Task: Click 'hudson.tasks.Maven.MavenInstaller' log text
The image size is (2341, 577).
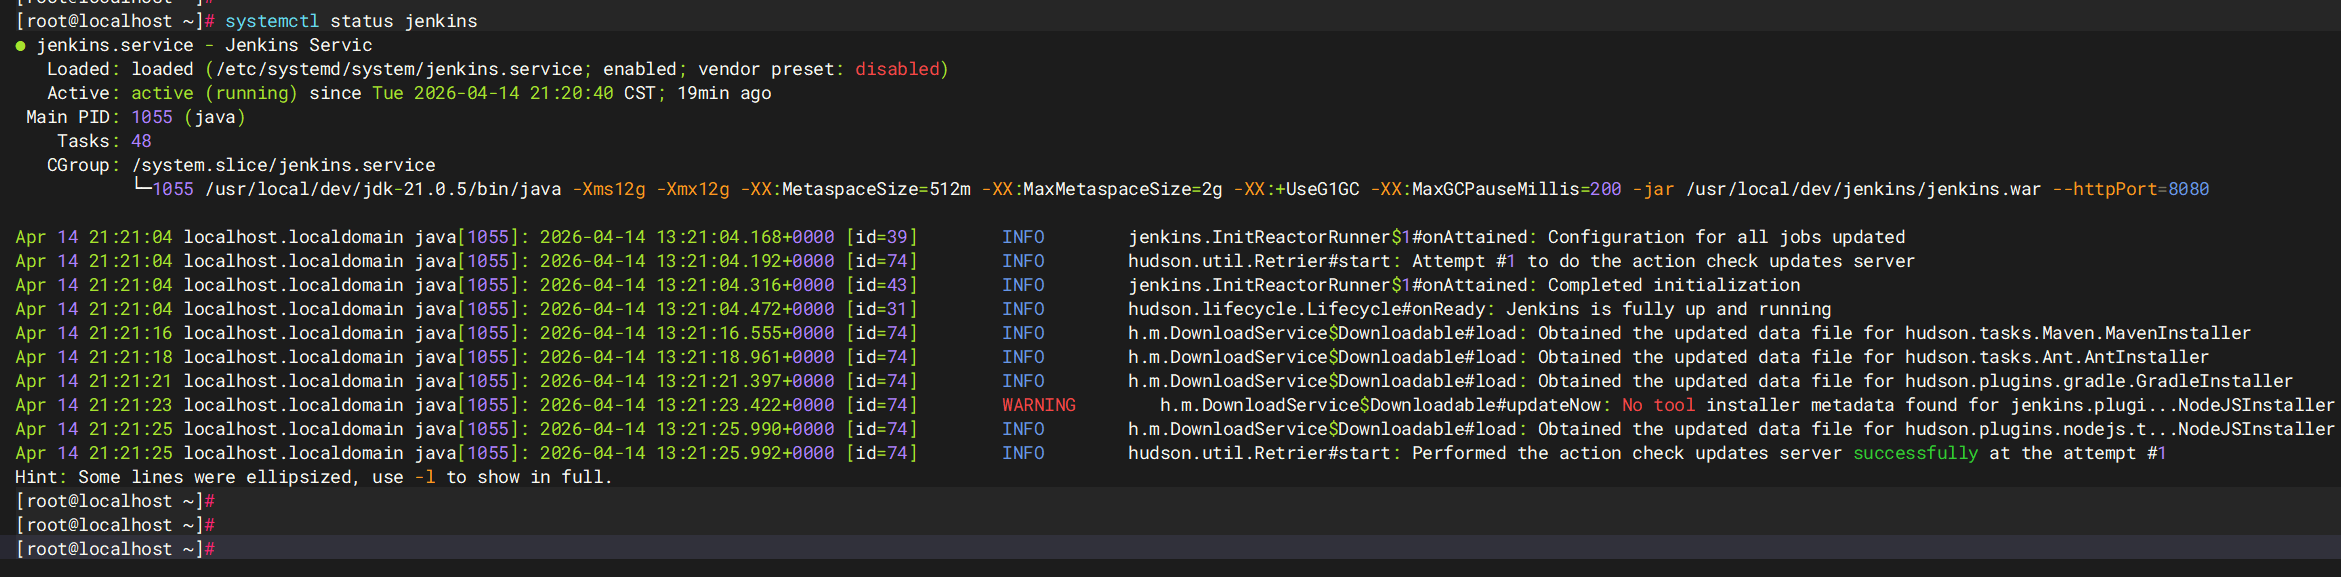Action: 2078,333
